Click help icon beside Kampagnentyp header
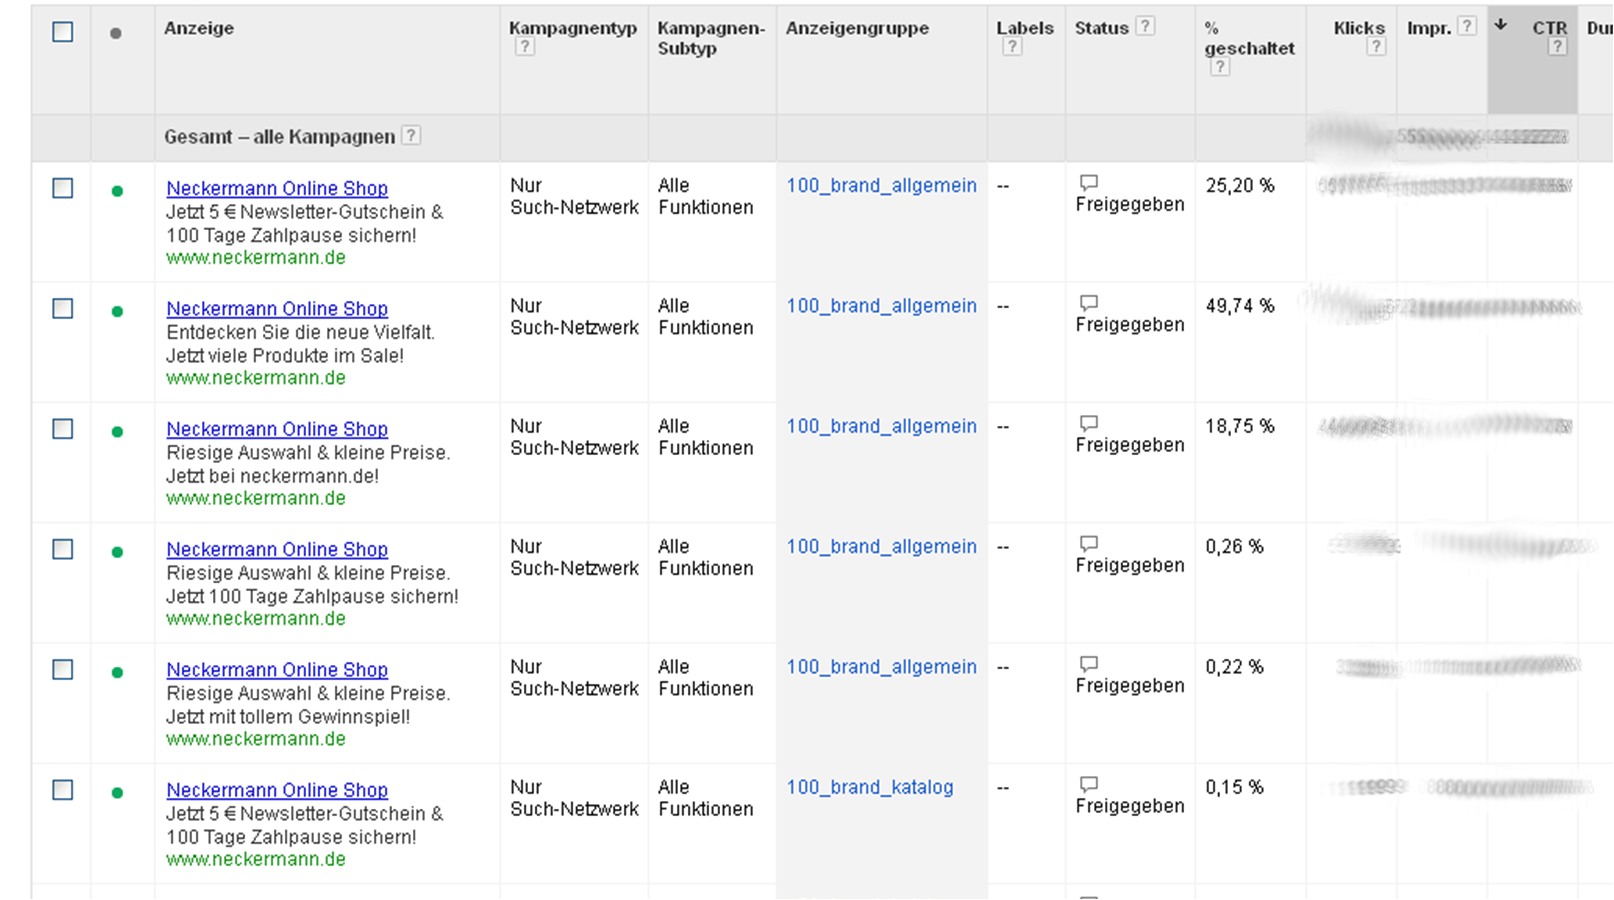The height and width of the screenshot is (900, 1614). 524,47
